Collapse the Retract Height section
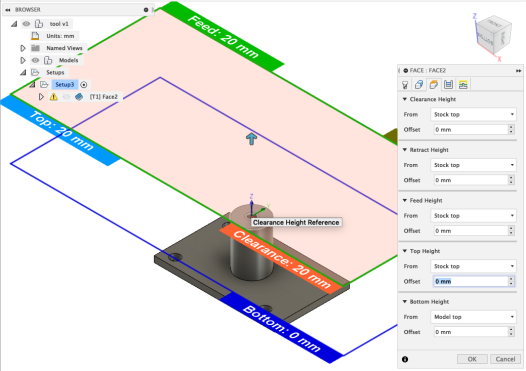 (405, 150)
